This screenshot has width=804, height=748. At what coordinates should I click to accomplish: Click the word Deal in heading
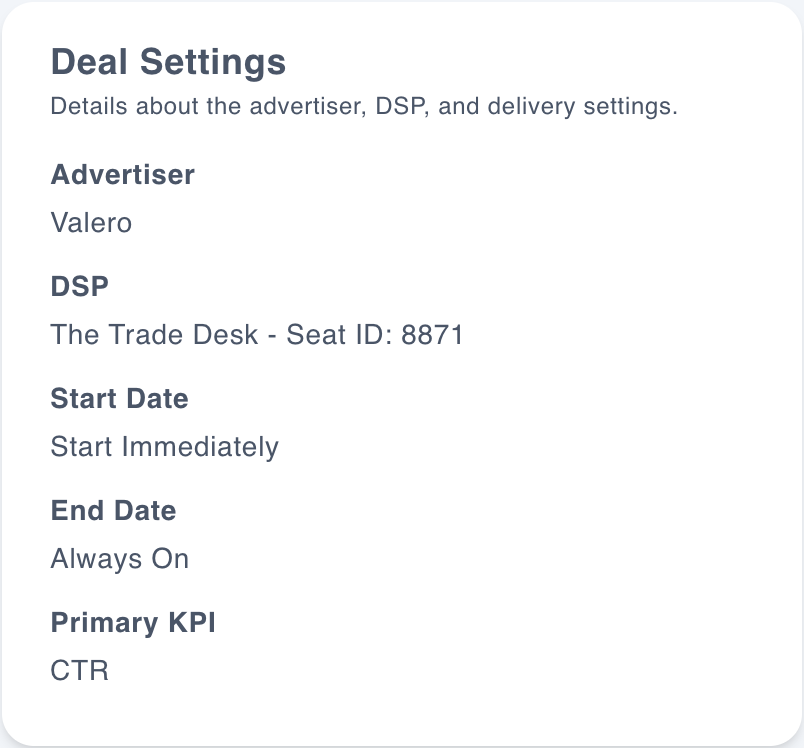[89, 62]
